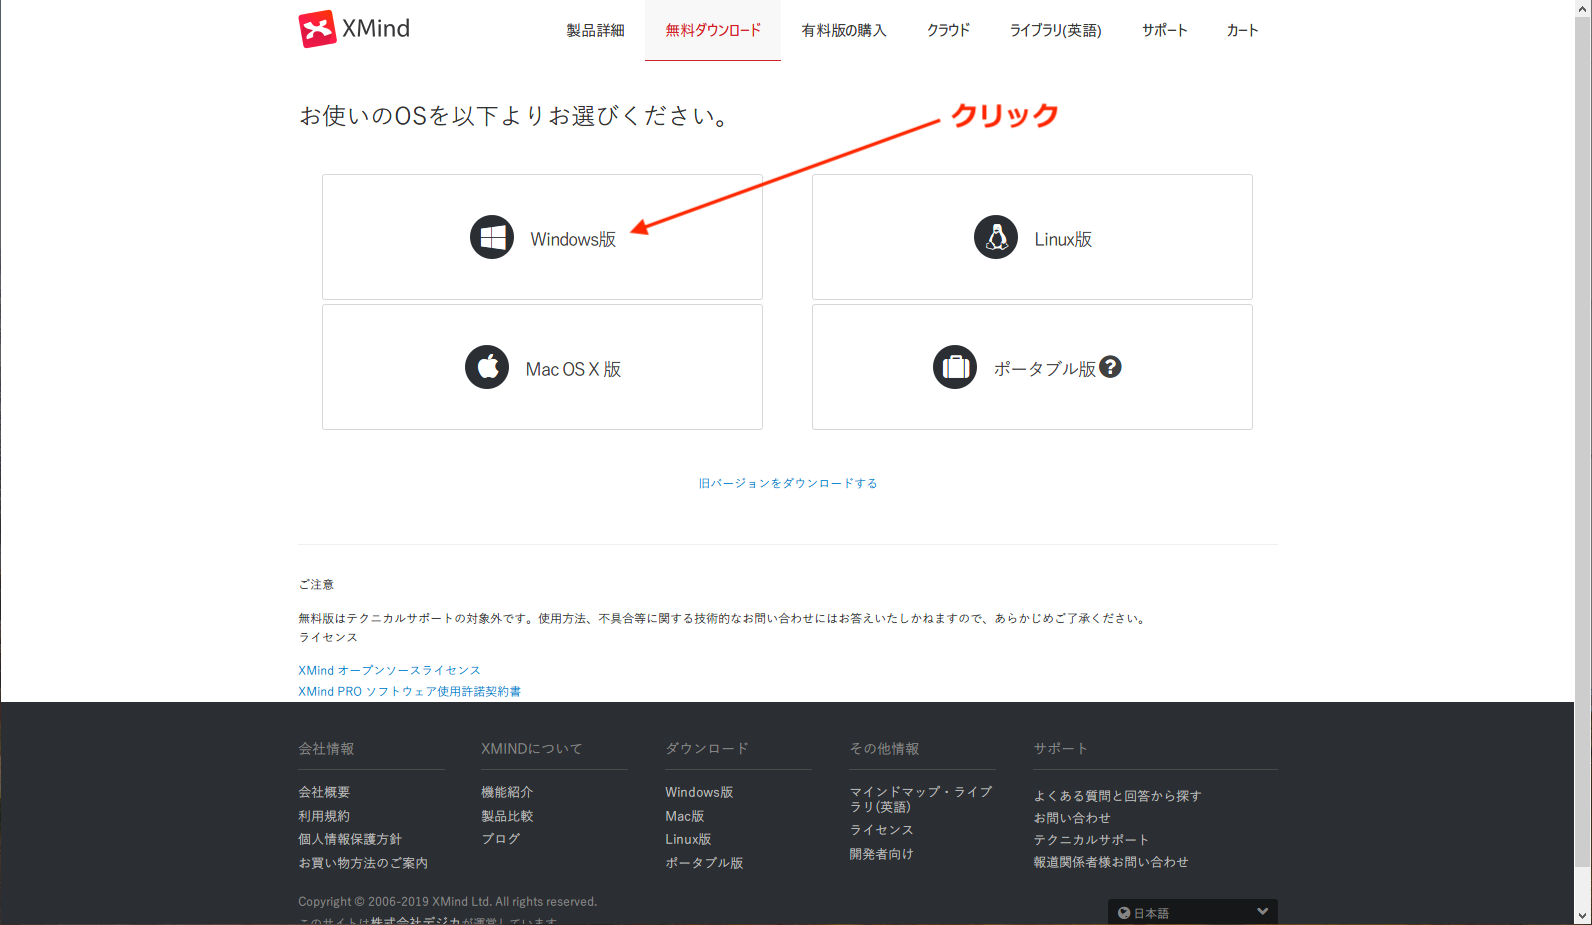Viewport: 1592px width, 925px height.
Task: Click the globe icon in language selector
Action: 1124,913
